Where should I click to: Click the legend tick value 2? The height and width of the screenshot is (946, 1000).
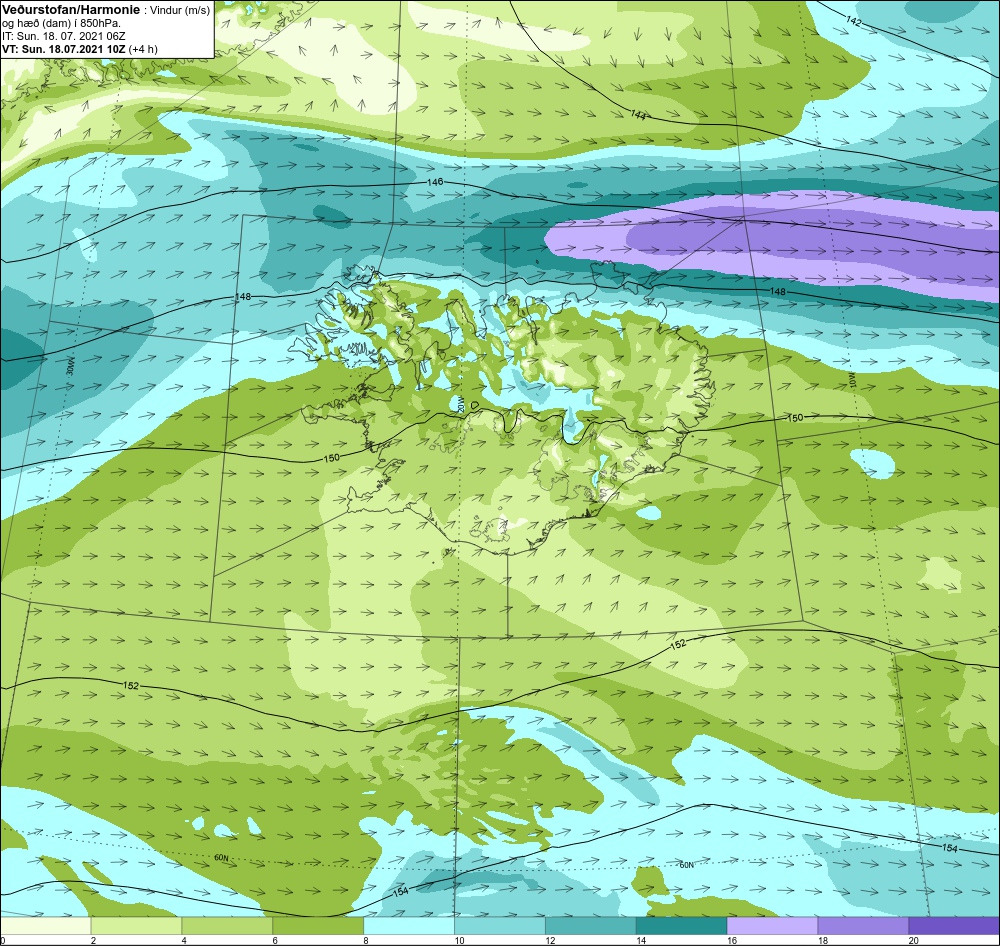pyautogui.click(x=93, y=940)
